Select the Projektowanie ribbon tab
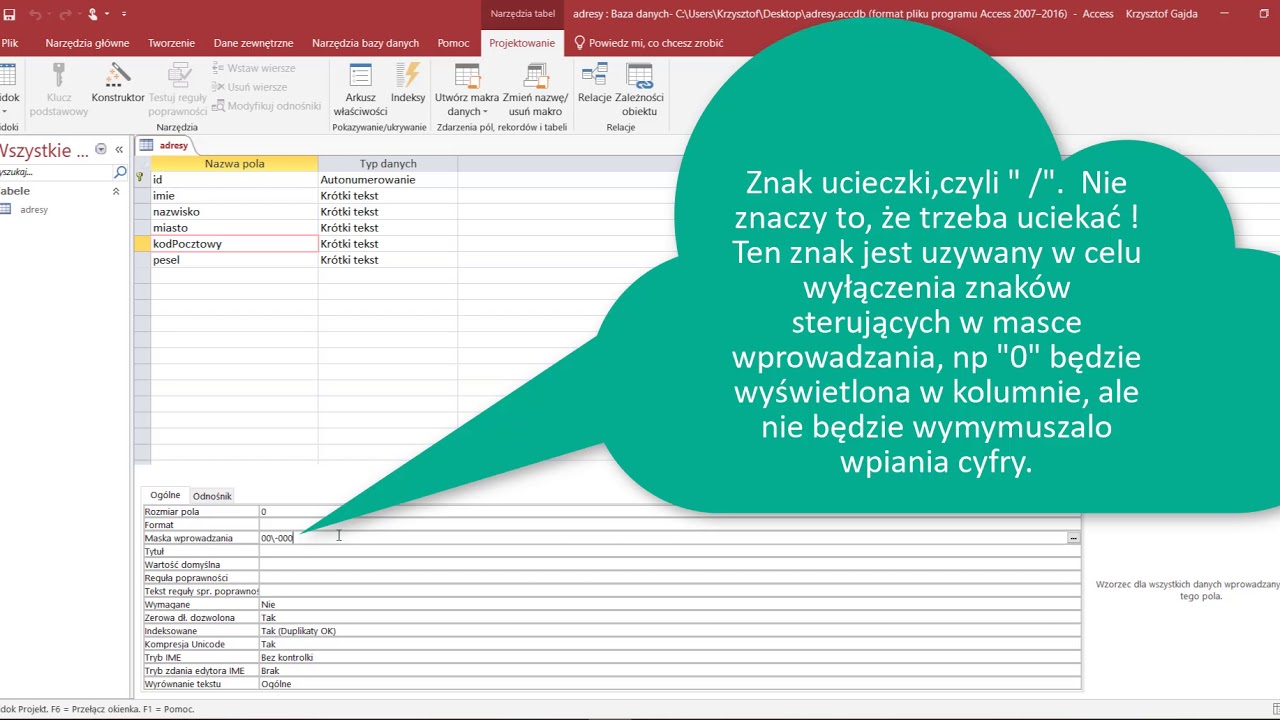Image resolution: width=1280 pixels, height=720 pixels. pyautogui.click(x=522, y=43)
